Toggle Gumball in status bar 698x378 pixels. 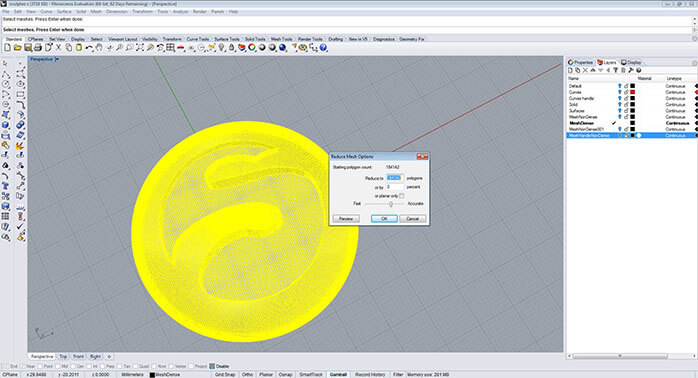tap(338, 375)
